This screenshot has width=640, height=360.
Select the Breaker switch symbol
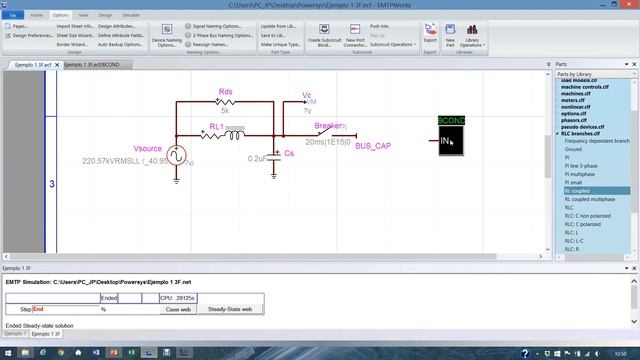(326, 133)
